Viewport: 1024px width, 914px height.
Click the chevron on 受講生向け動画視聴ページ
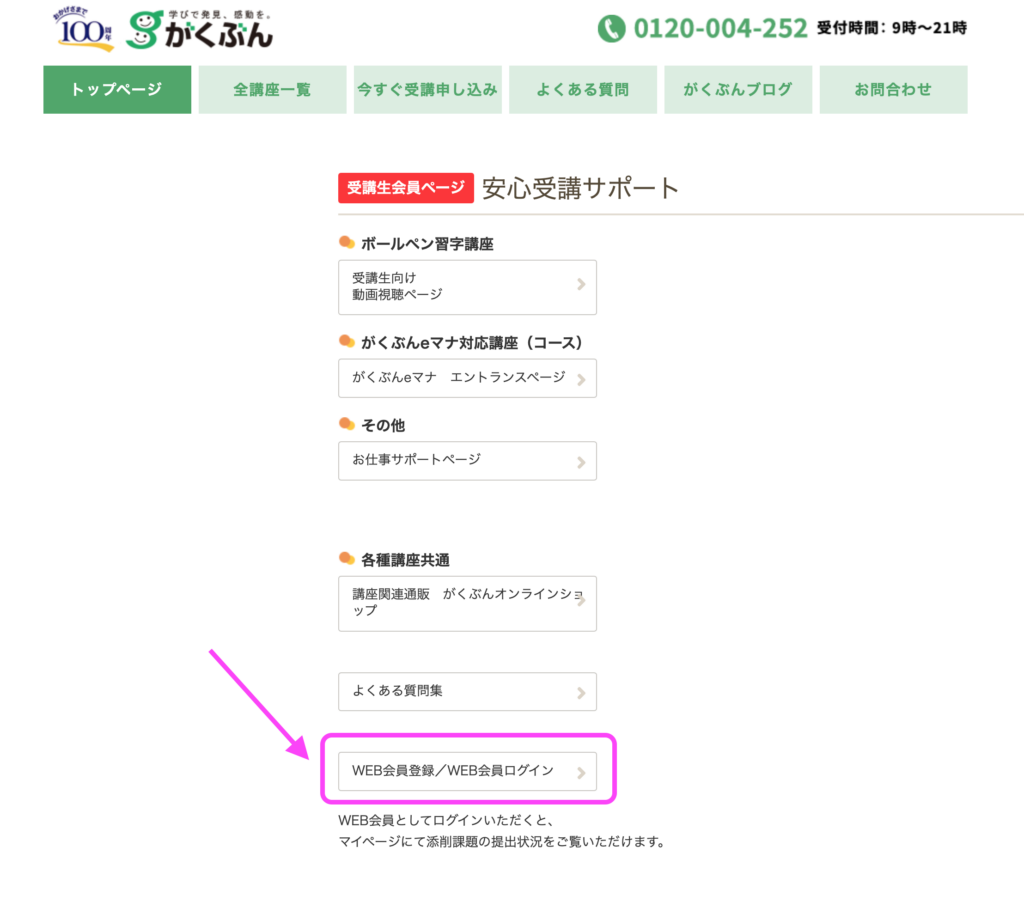[x=581, y=286]
